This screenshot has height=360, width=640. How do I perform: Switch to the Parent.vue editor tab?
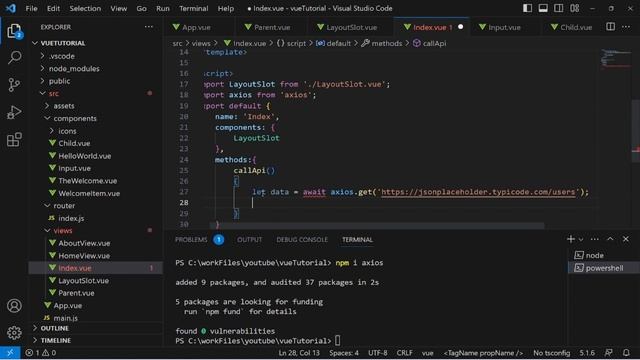pyautogui.click(x=272, y=27)
